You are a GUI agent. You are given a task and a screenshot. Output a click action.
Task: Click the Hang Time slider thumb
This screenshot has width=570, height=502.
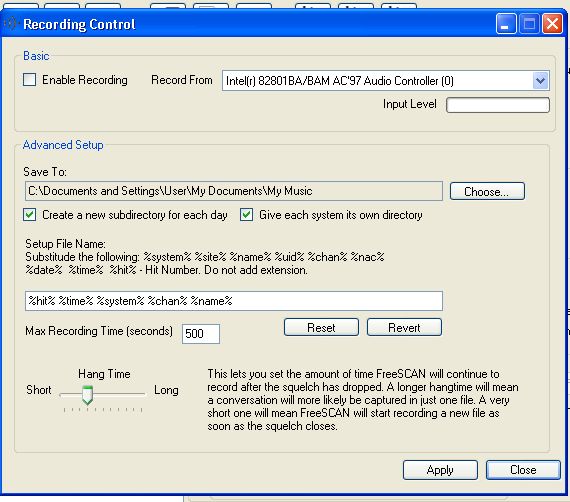click(x=87, y=395)
